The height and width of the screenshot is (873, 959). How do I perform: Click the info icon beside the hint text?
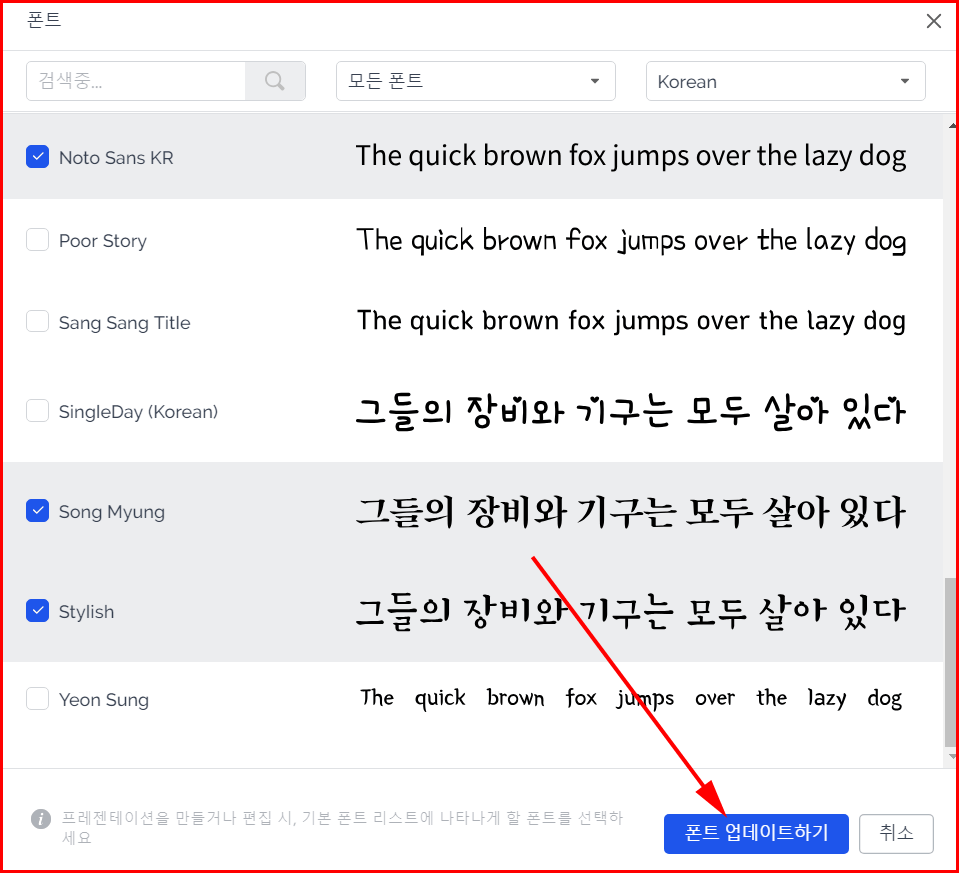[x=40, y=819]
